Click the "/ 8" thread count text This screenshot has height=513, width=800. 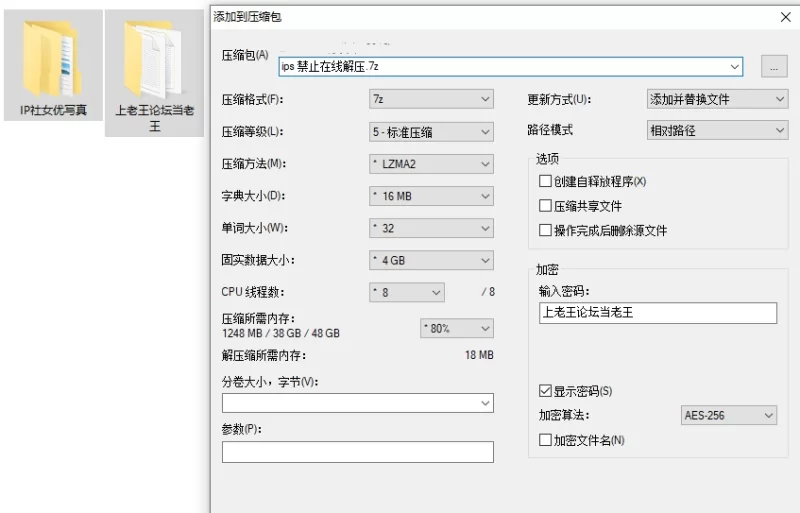pos(488,292)
